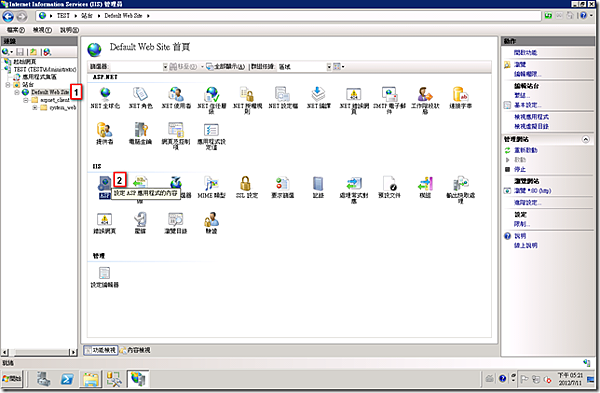Switch to the Content View tab

click(x=135, y=350)
